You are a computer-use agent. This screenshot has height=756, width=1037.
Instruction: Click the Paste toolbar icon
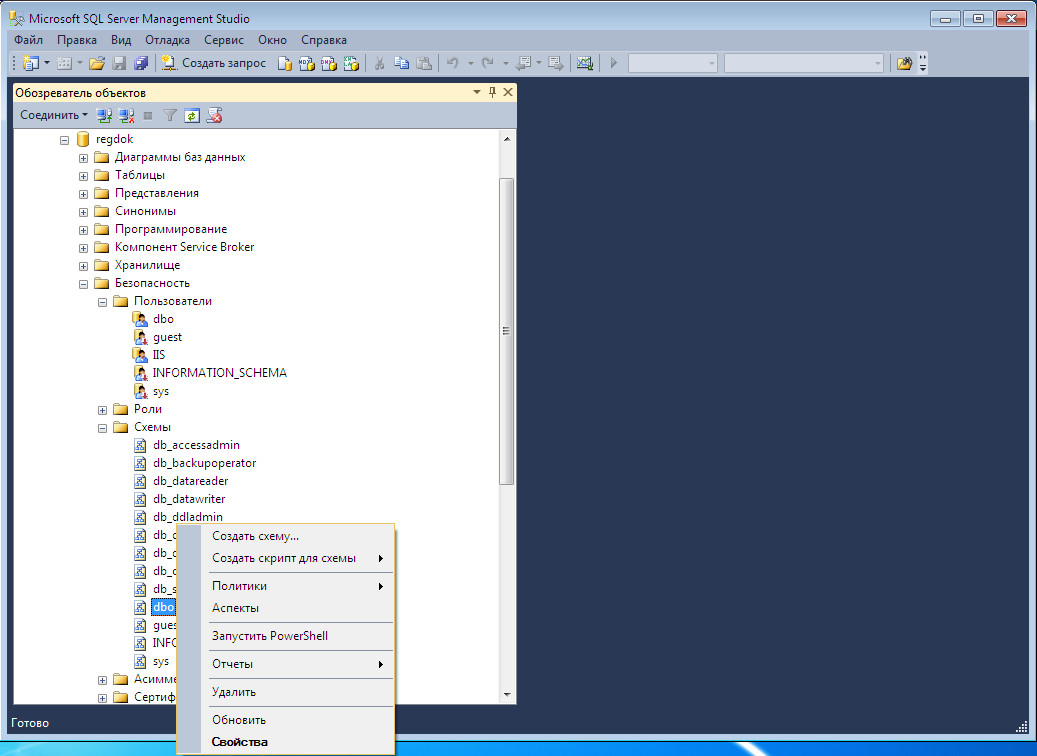424,63
